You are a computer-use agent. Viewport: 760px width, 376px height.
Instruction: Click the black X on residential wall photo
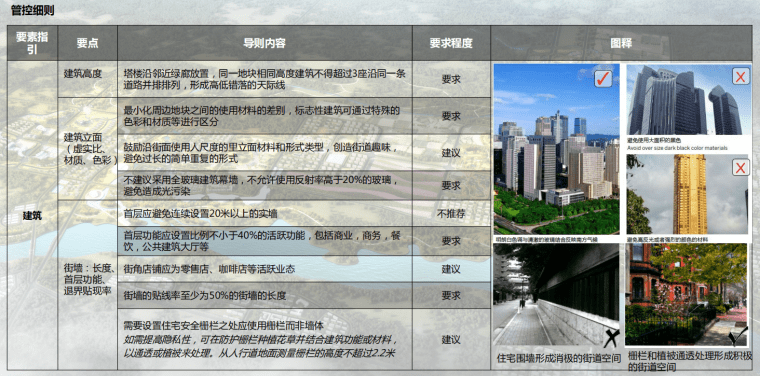tap(611, 338)
